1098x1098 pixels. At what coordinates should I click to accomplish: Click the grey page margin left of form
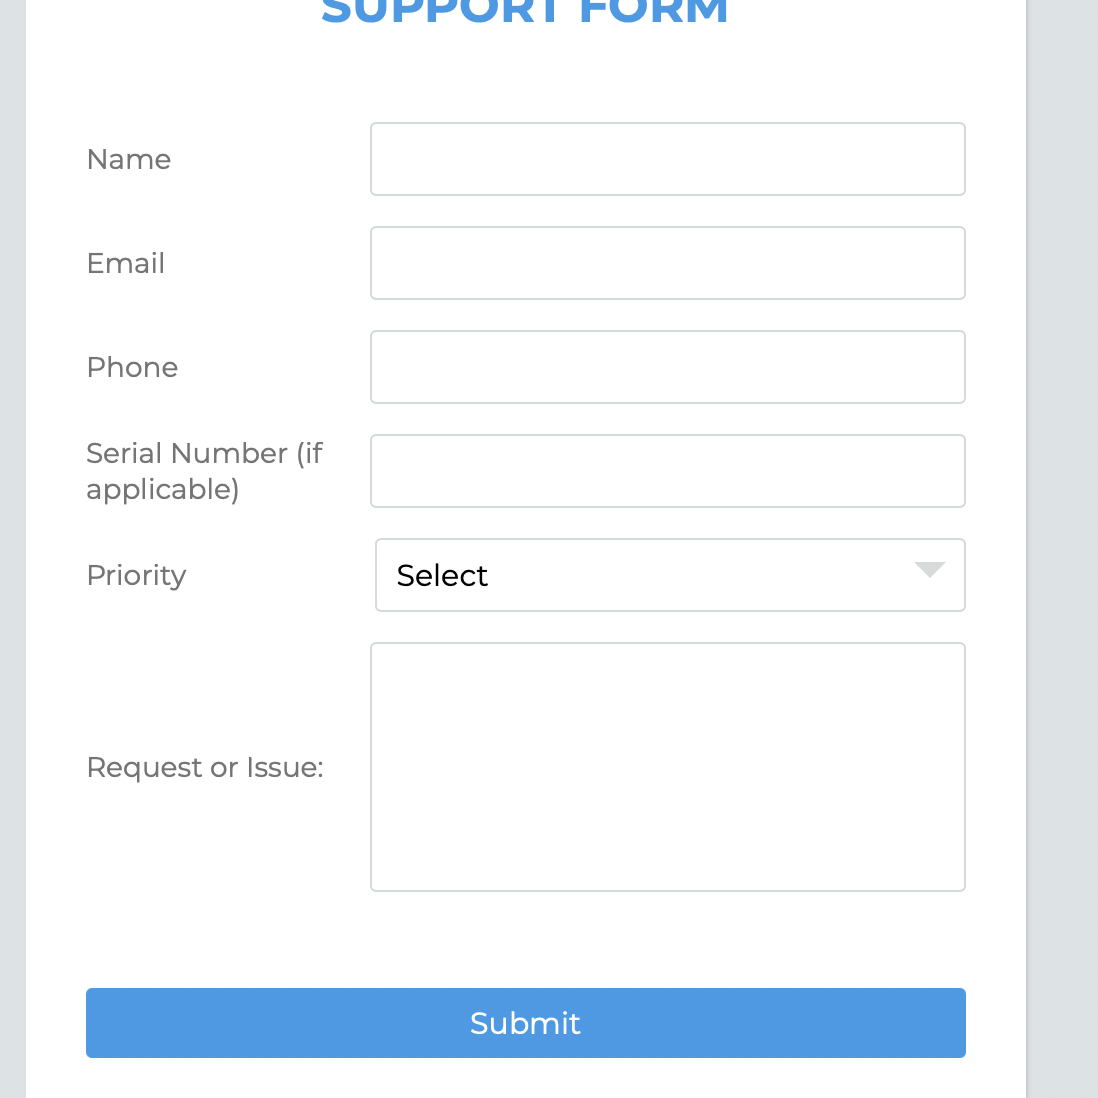coord(12,550)
